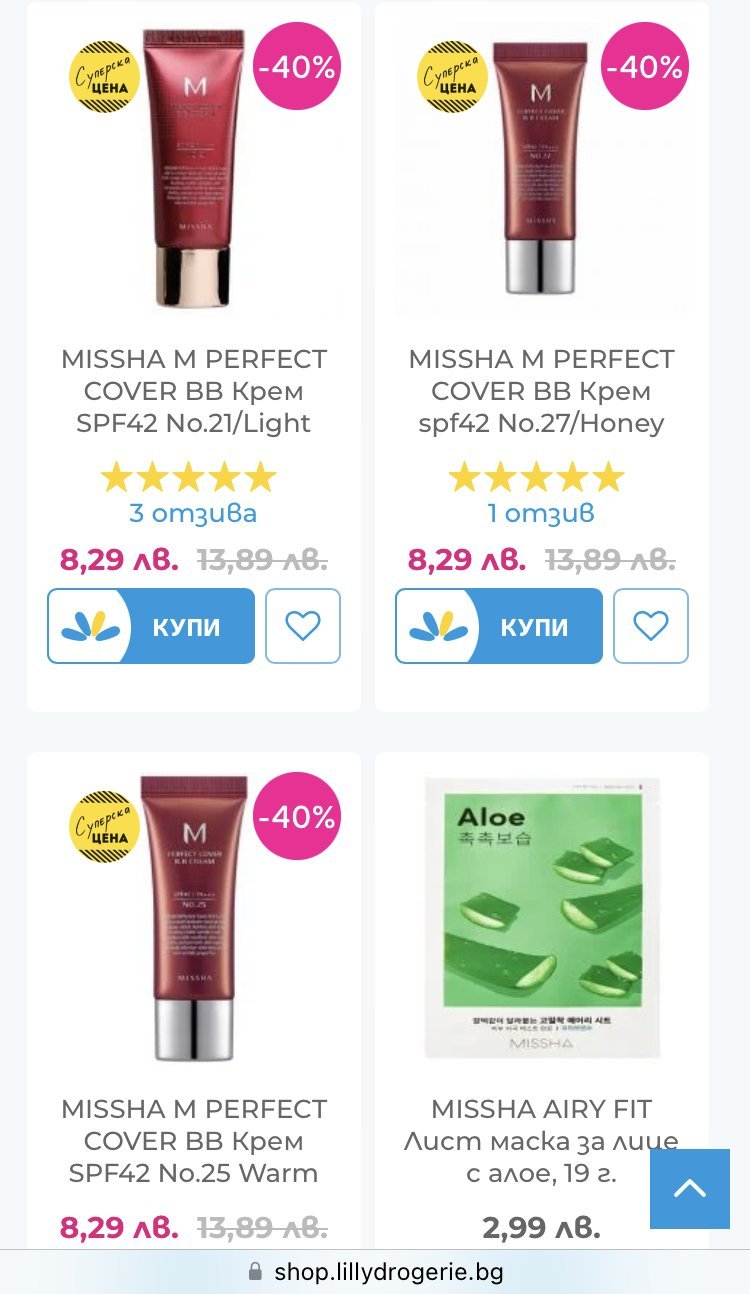Click КУПИ for No.21/Light BB cream
This screenshot has height=1294, width=750.
[x=151, y=626]
